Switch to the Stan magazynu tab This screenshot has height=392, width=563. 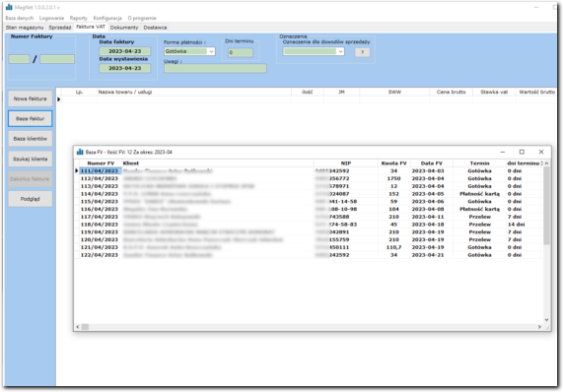pyautogui.click(x=25, y=27)
